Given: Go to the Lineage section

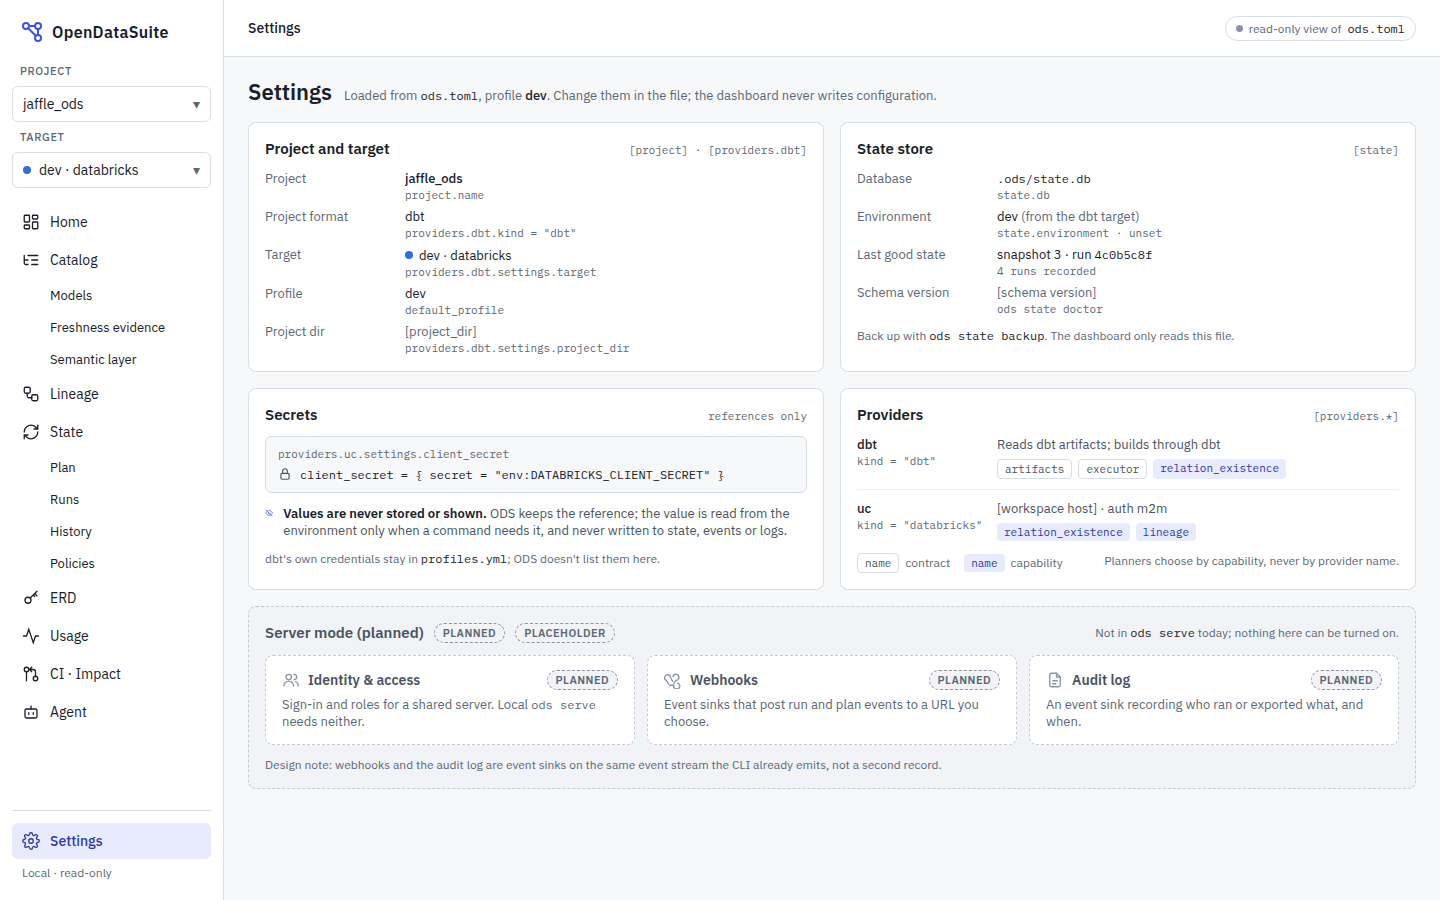Looking at the screenshot, I should click(111, 394).
